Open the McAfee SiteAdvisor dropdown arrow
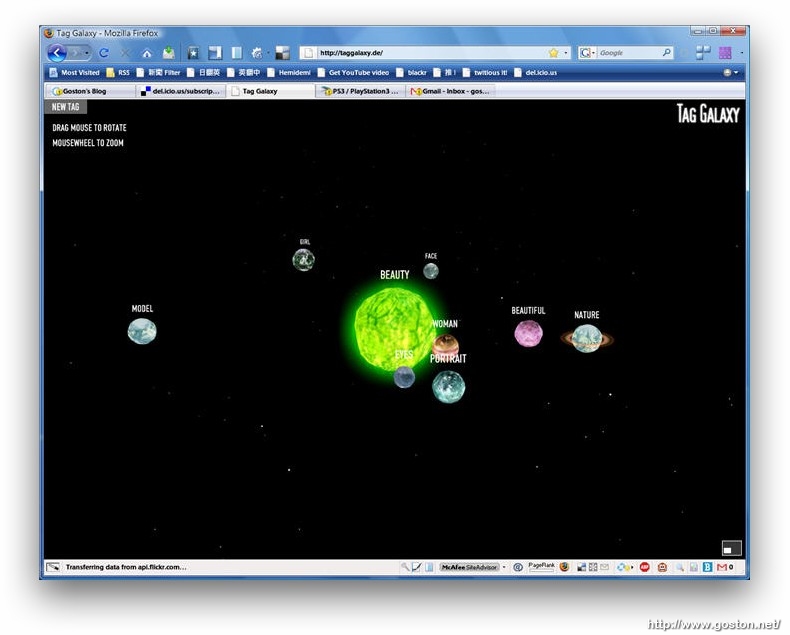This screenshot has width=790, height=635. (504, 567)
